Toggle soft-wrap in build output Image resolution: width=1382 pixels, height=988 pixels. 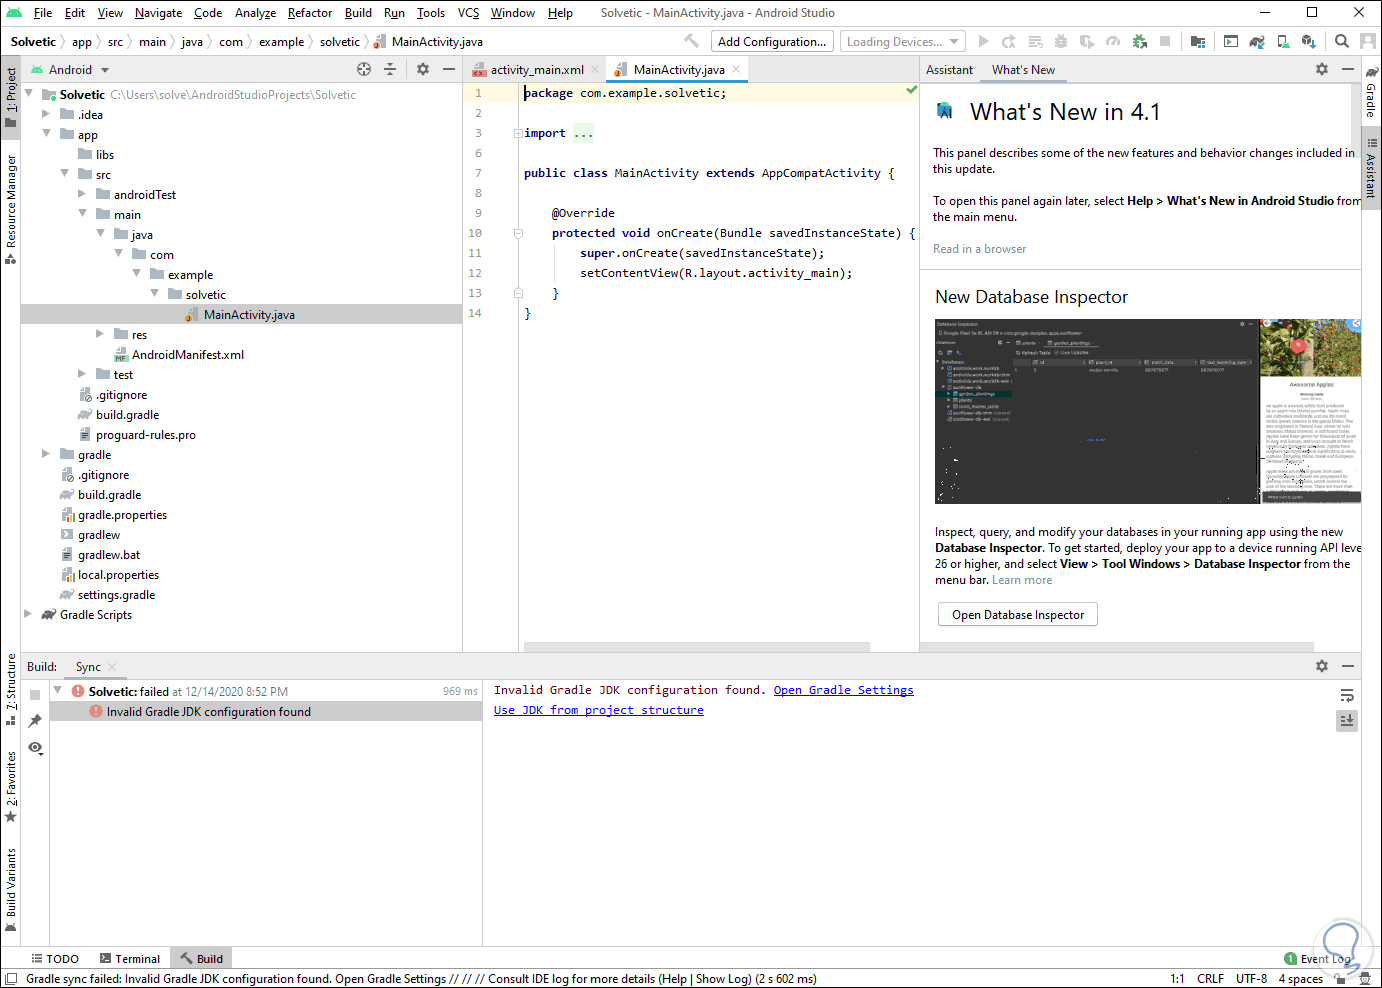point(1347,695)
